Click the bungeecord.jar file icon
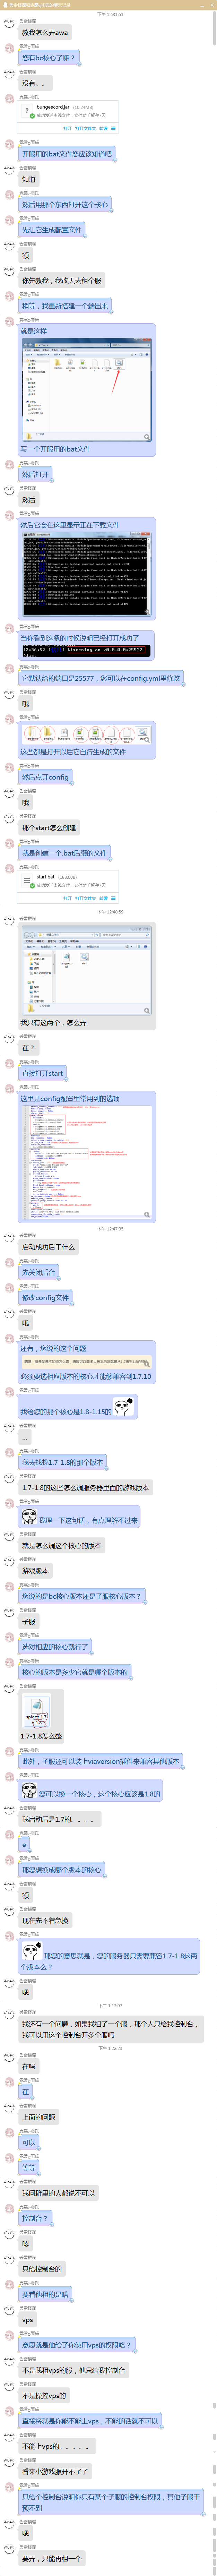This screenshot has width=217, height=2576. point(28,111)
